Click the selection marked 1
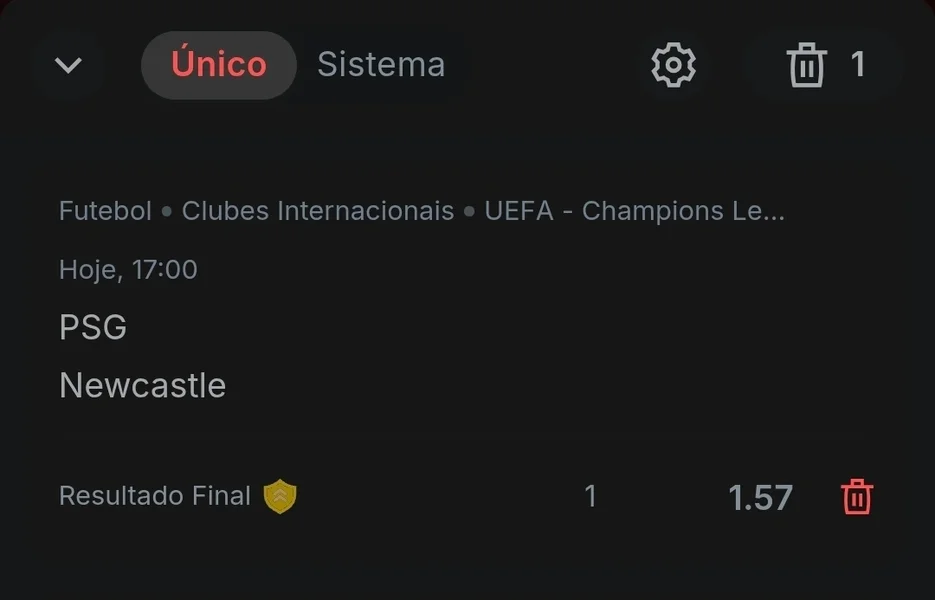The height and width of the screenshot is (600, 935). (x=591, y=495)
